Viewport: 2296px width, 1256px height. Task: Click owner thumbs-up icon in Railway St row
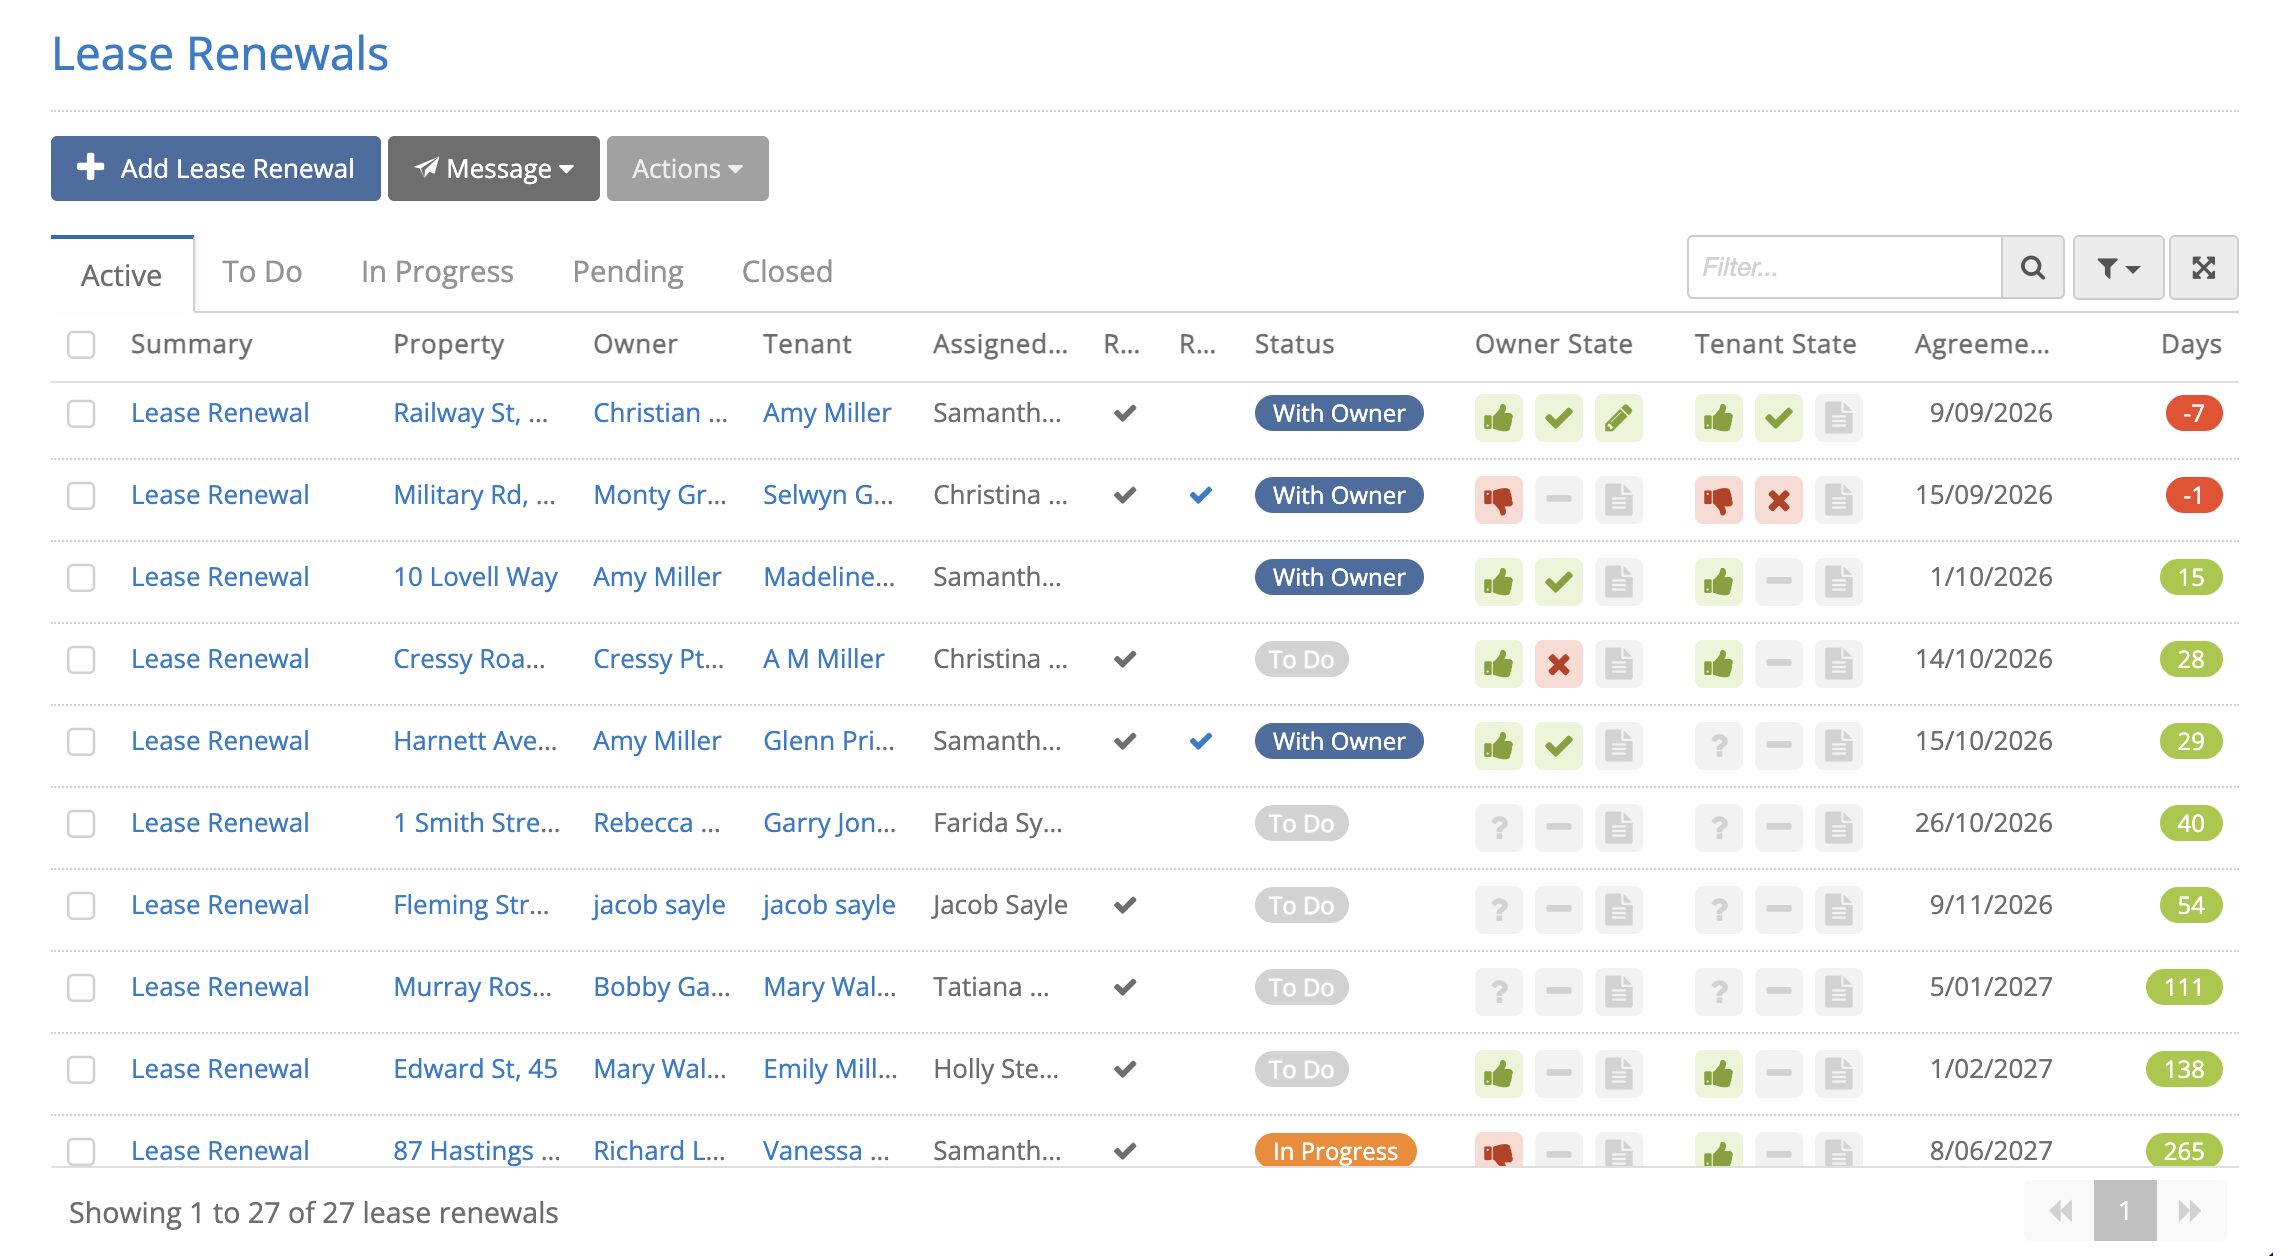coord(1498,418)
